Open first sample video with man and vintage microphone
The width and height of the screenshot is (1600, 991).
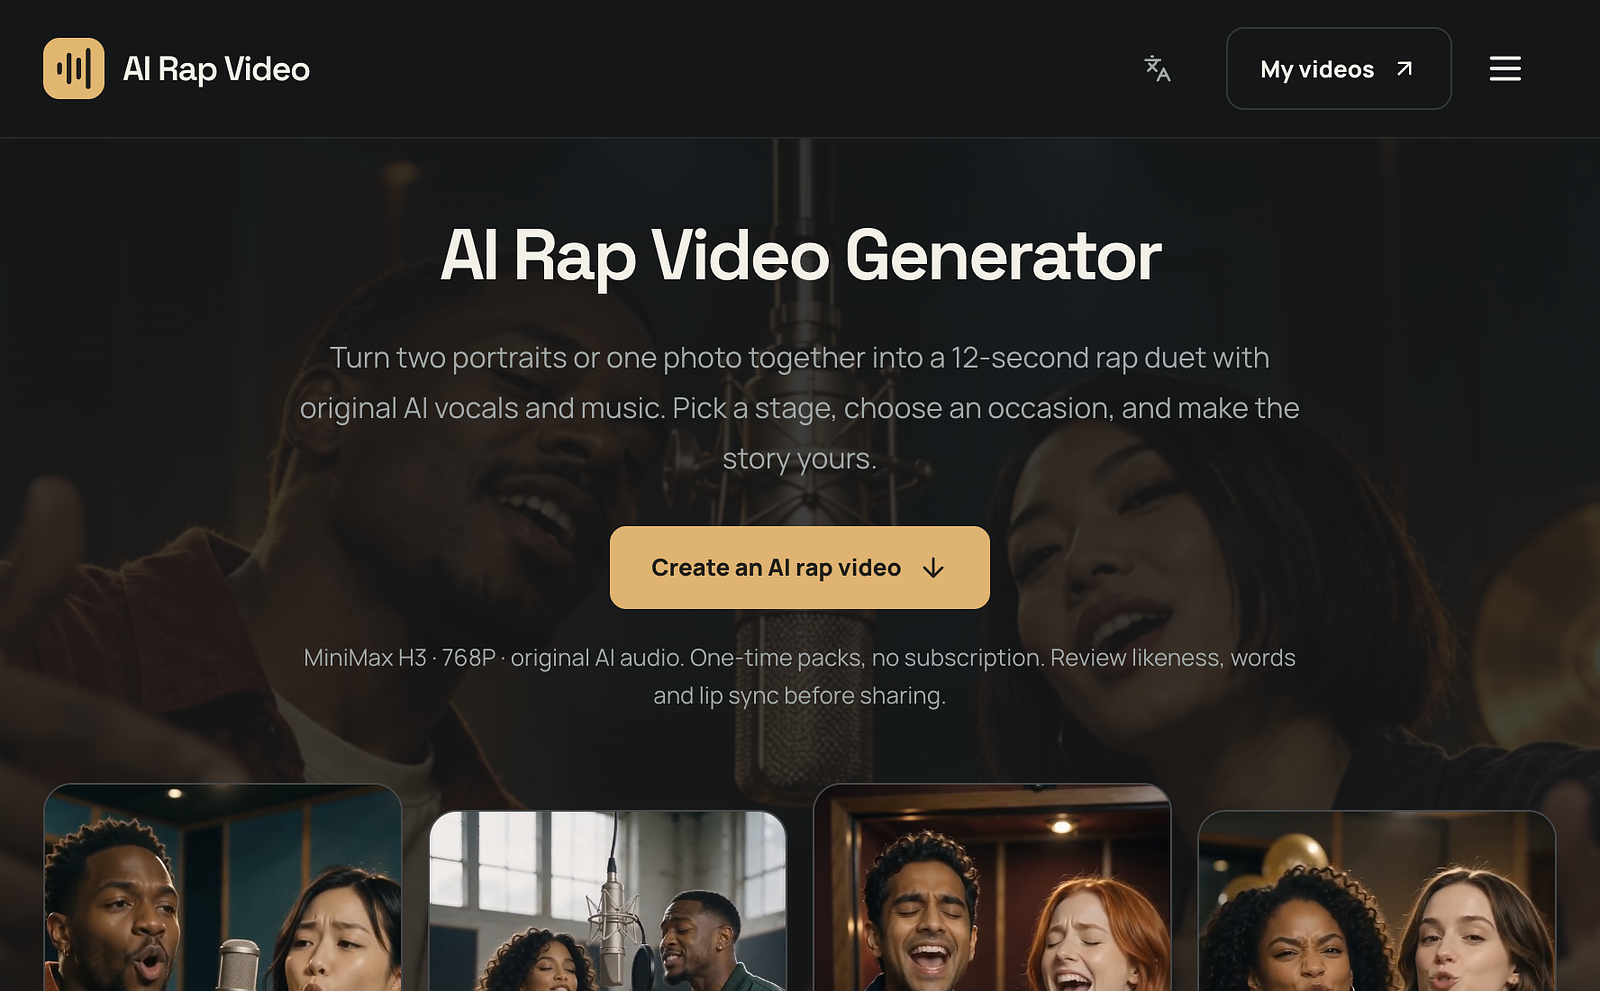(223, 888)
